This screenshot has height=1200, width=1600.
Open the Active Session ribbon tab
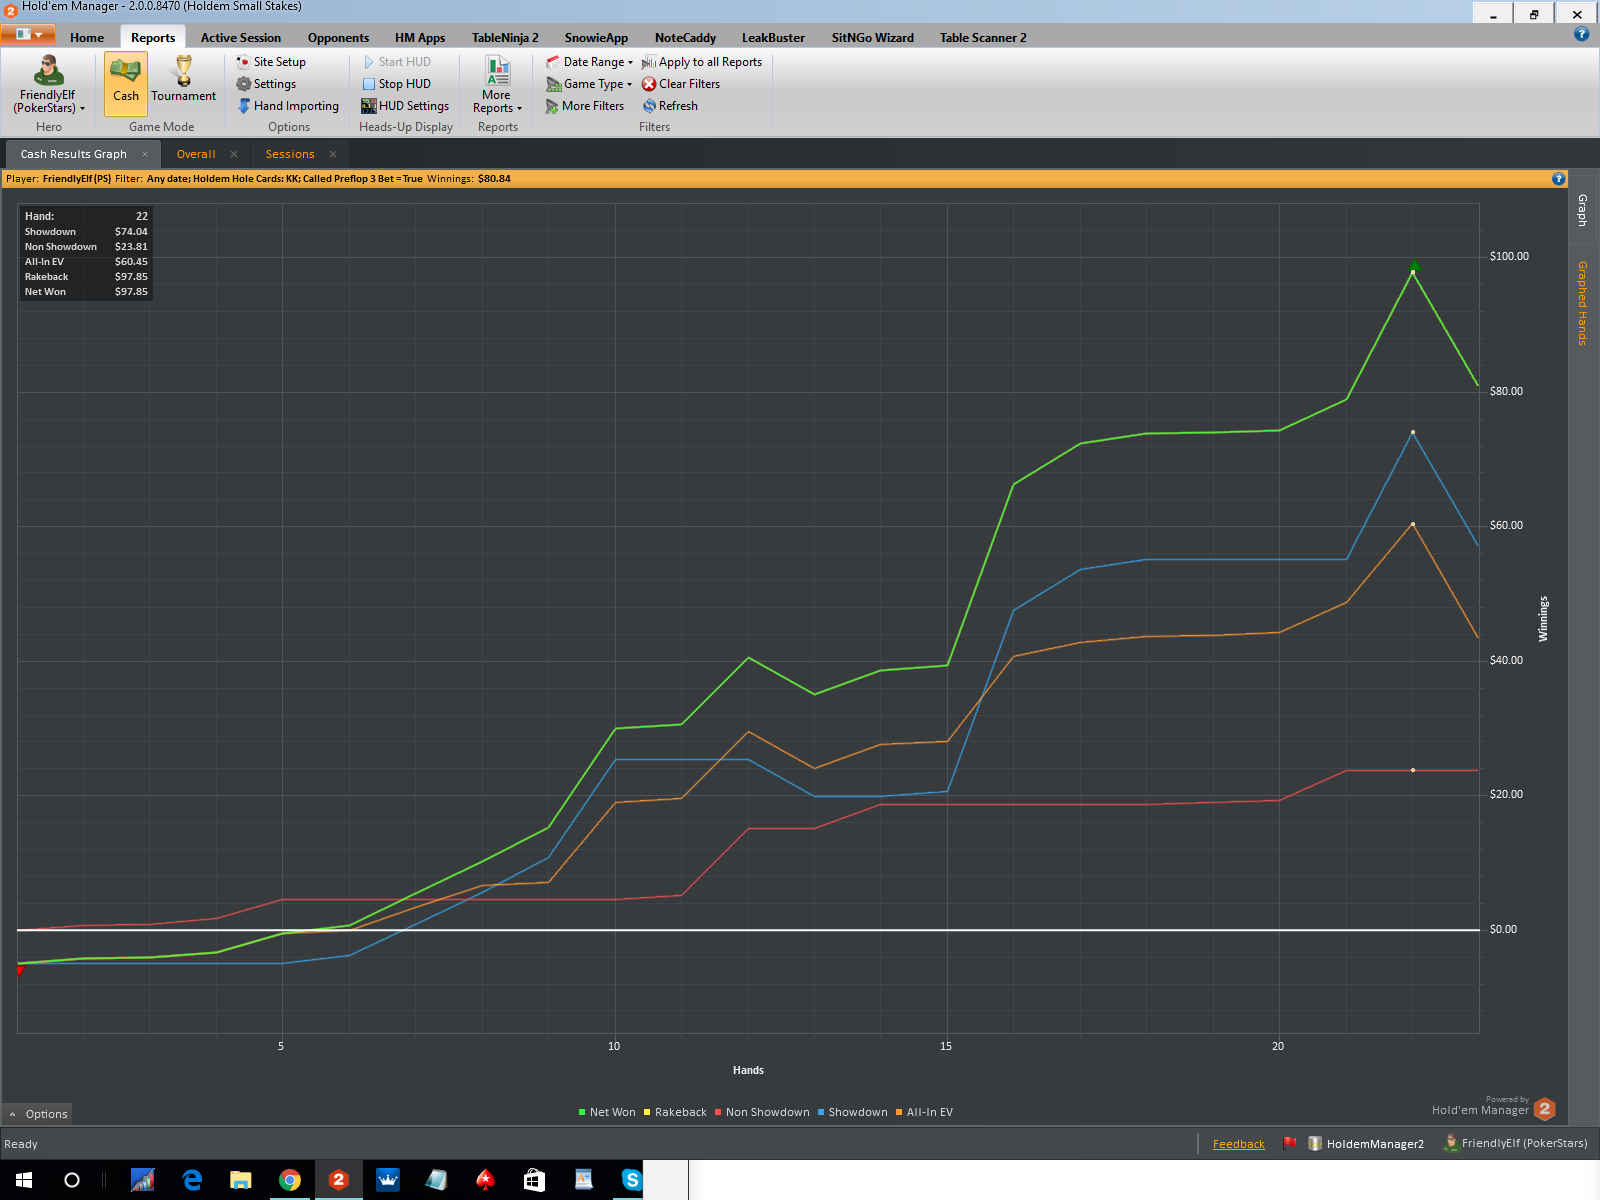(241, 38)
